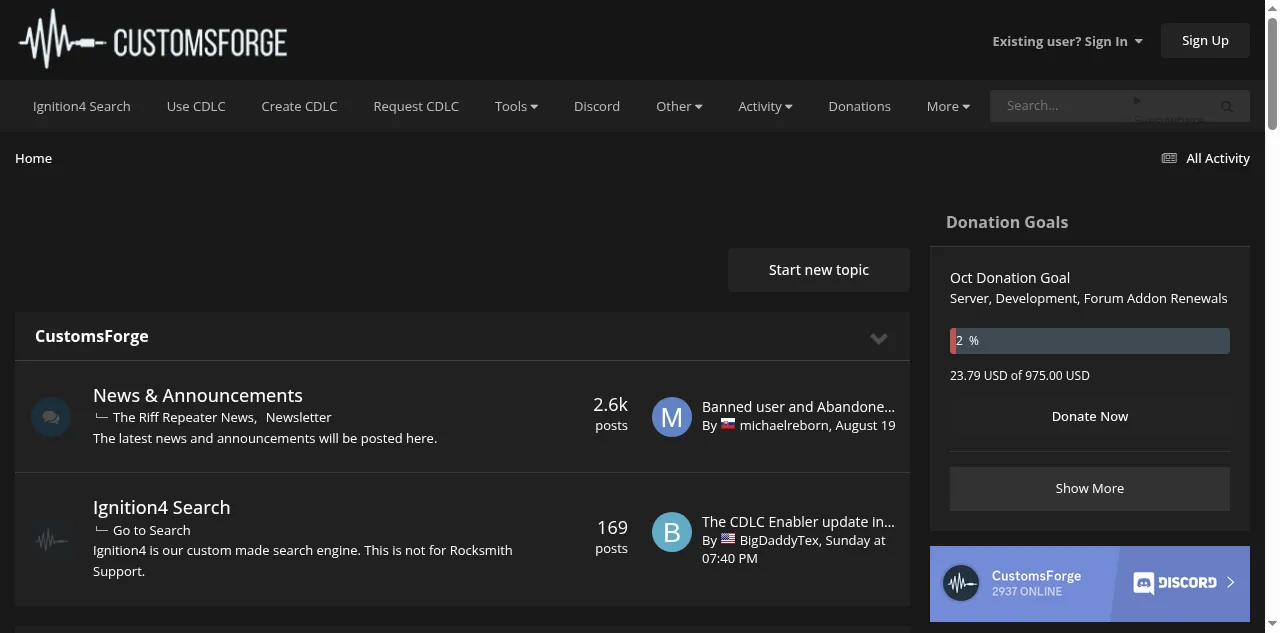
Task: Open michaelreborn's avatar with letter M
Action: coord(672,417)
